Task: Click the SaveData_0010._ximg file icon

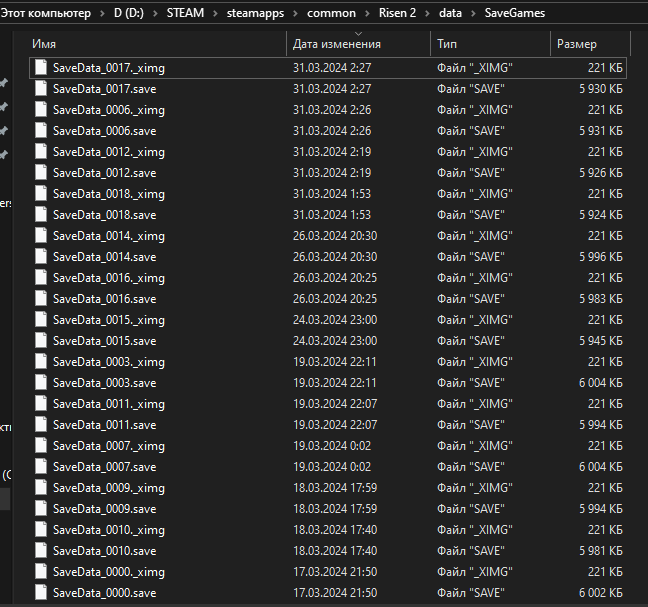Action: (x=41, y=530)
